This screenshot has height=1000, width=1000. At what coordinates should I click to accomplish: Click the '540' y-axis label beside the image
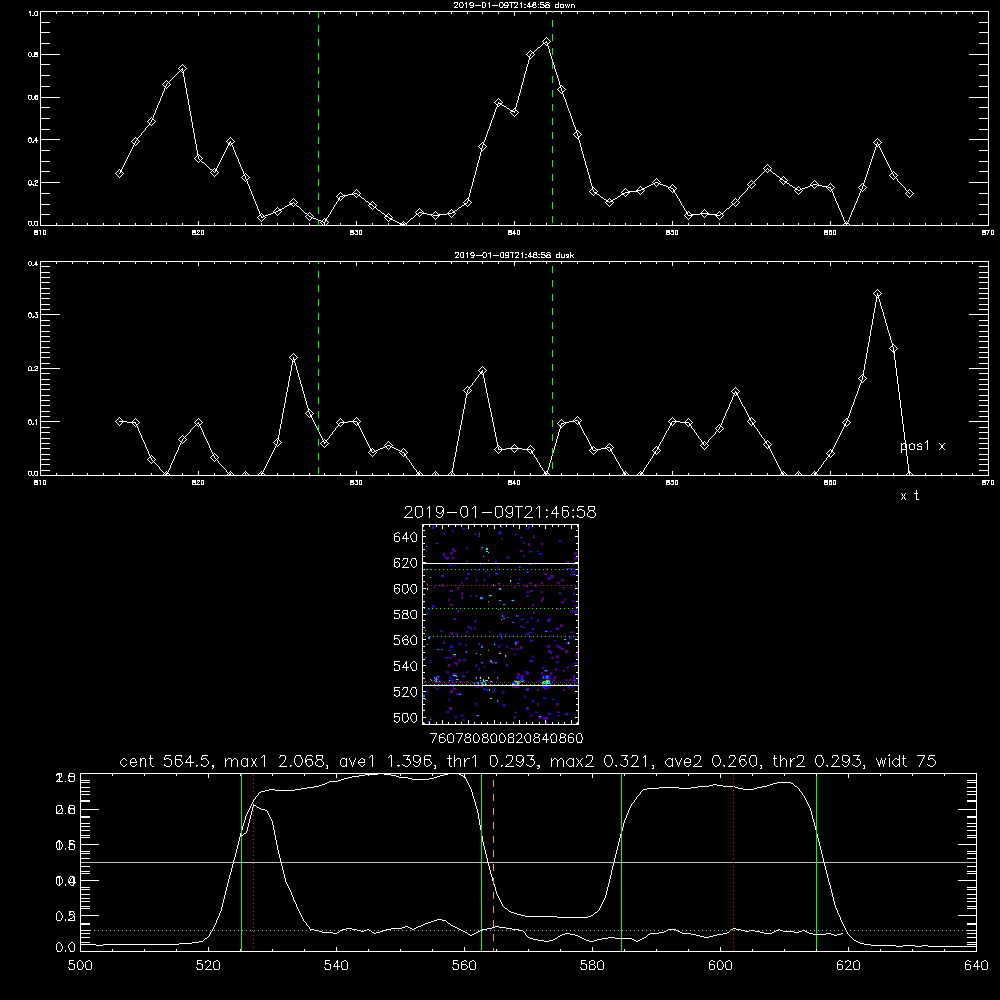coord(406,666)
